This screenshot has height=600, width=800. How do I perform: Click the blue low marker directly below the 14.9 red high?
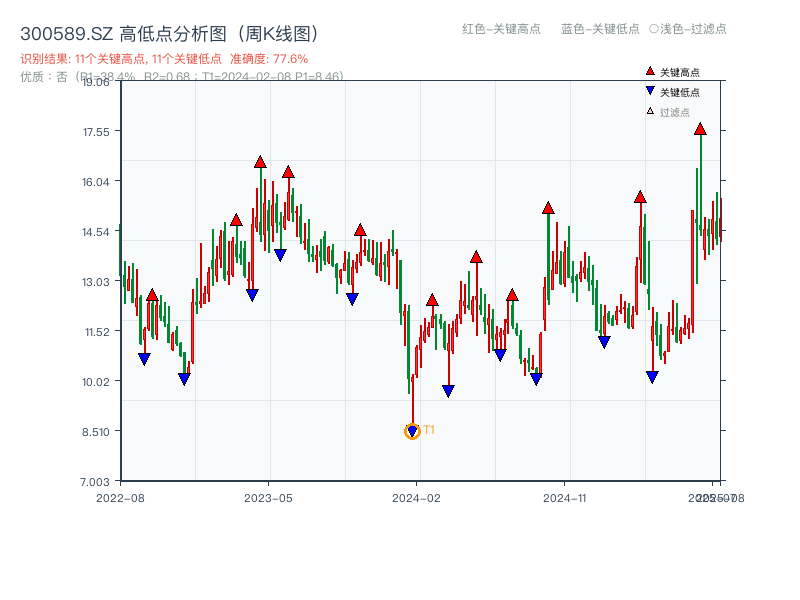pos(252,295)
